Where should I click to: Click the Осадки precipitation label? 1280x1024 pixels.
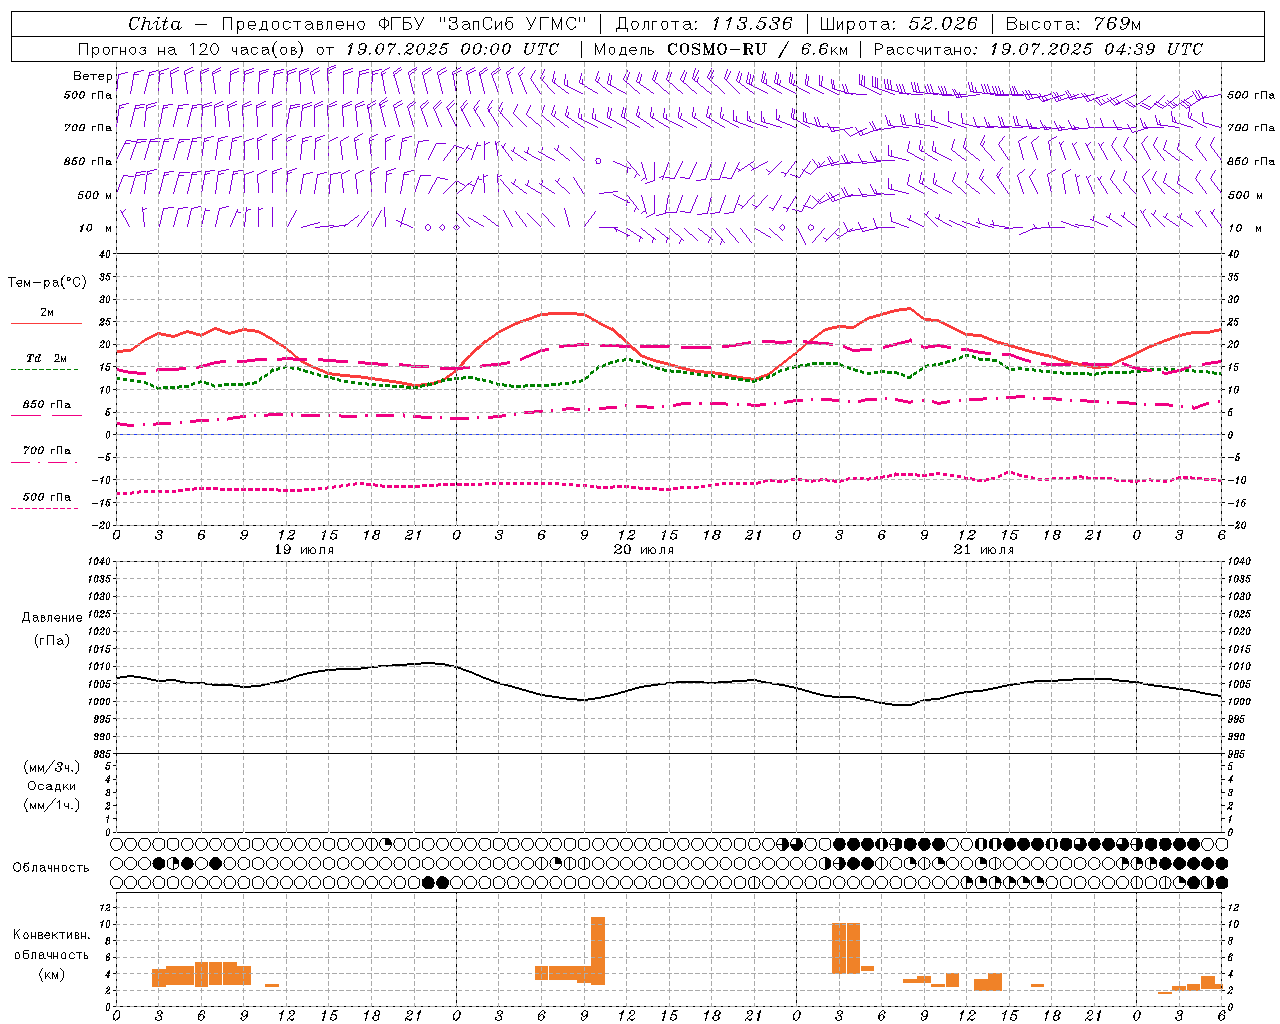pyautogui.click(x=52, y=787)
